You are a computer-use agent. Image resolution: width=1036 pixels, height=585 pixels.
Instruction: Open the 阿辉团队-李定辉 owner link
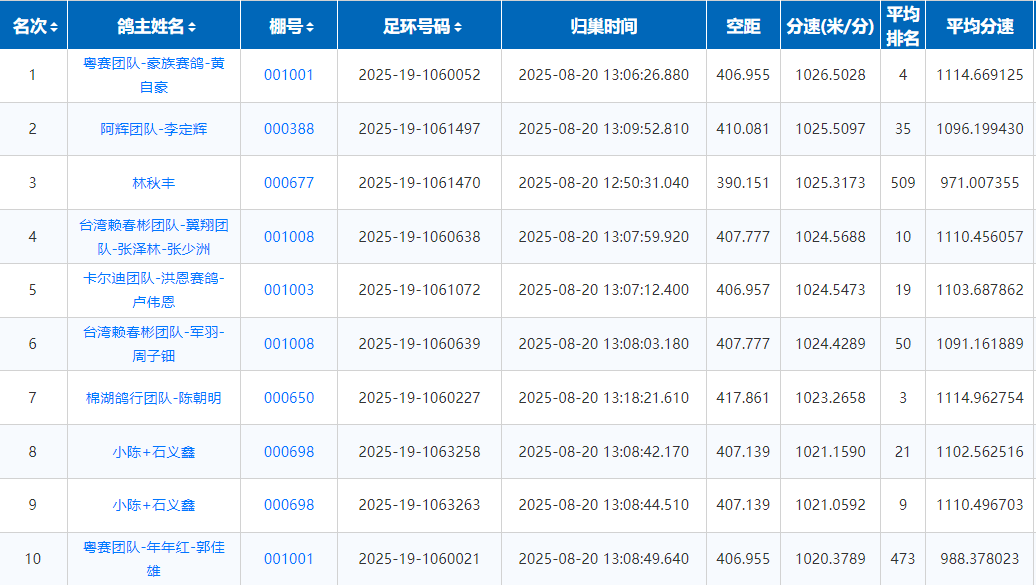click(x=154, y=129)
